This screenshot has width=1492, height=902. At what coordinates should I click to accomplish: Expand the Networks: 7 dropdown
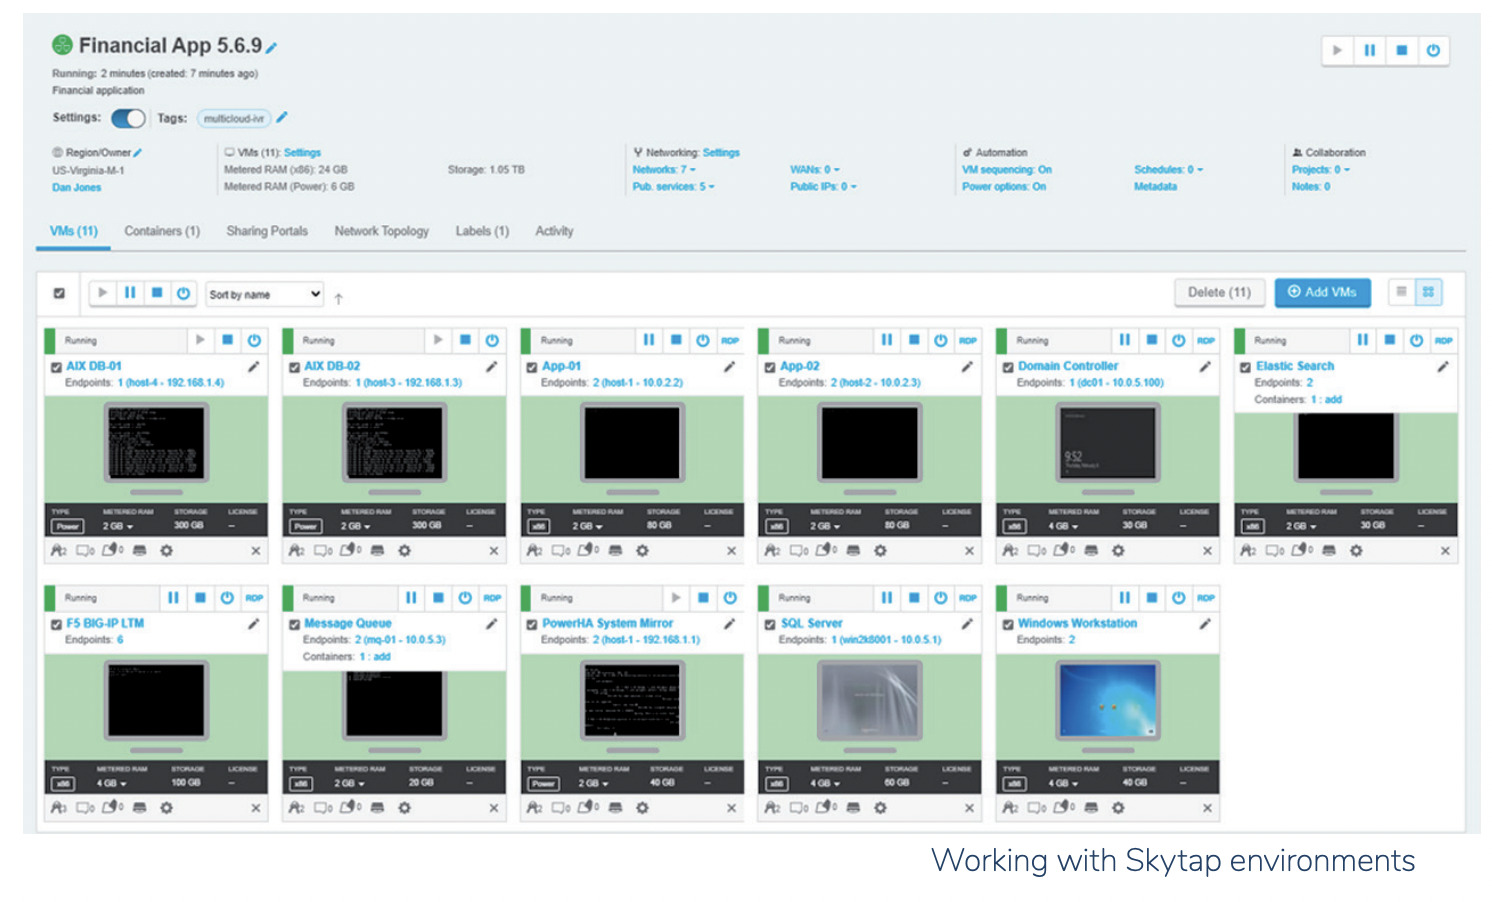664,170
